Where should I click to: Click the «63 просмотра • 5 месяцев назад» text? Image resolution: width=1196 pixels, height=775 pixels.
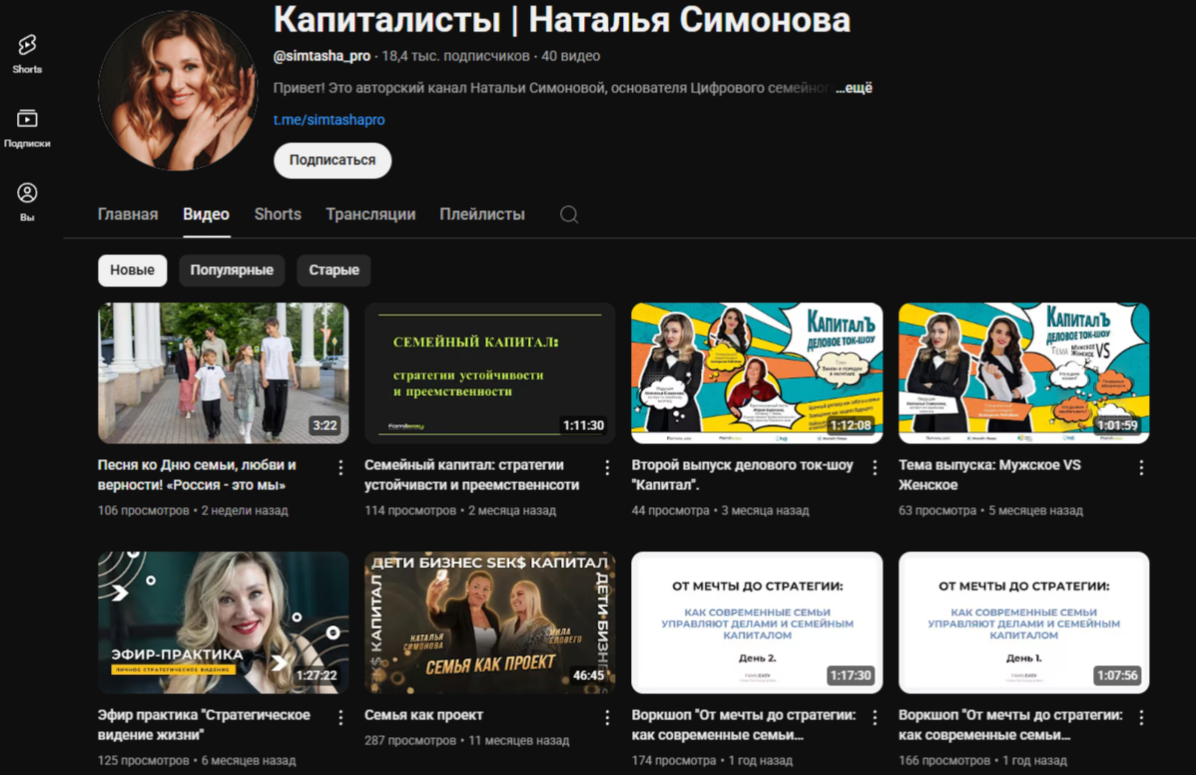tap(991, 510)
